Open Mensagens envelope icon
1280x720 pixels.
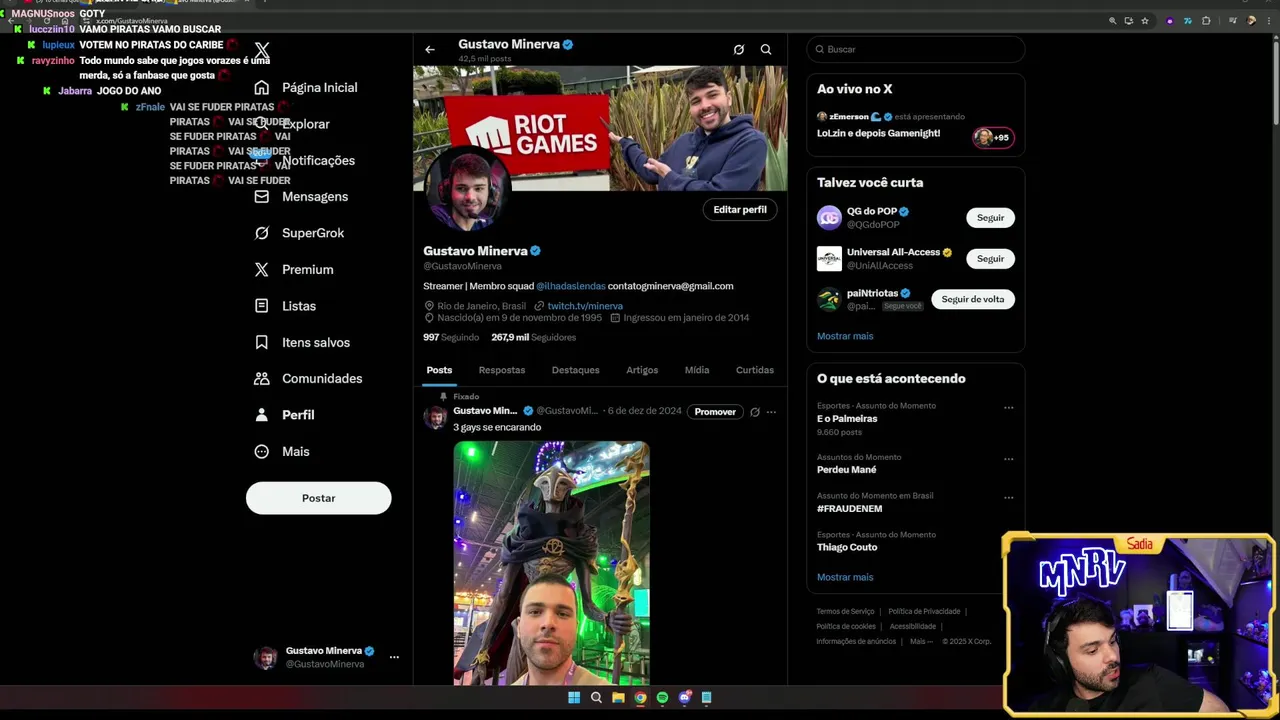262,197
